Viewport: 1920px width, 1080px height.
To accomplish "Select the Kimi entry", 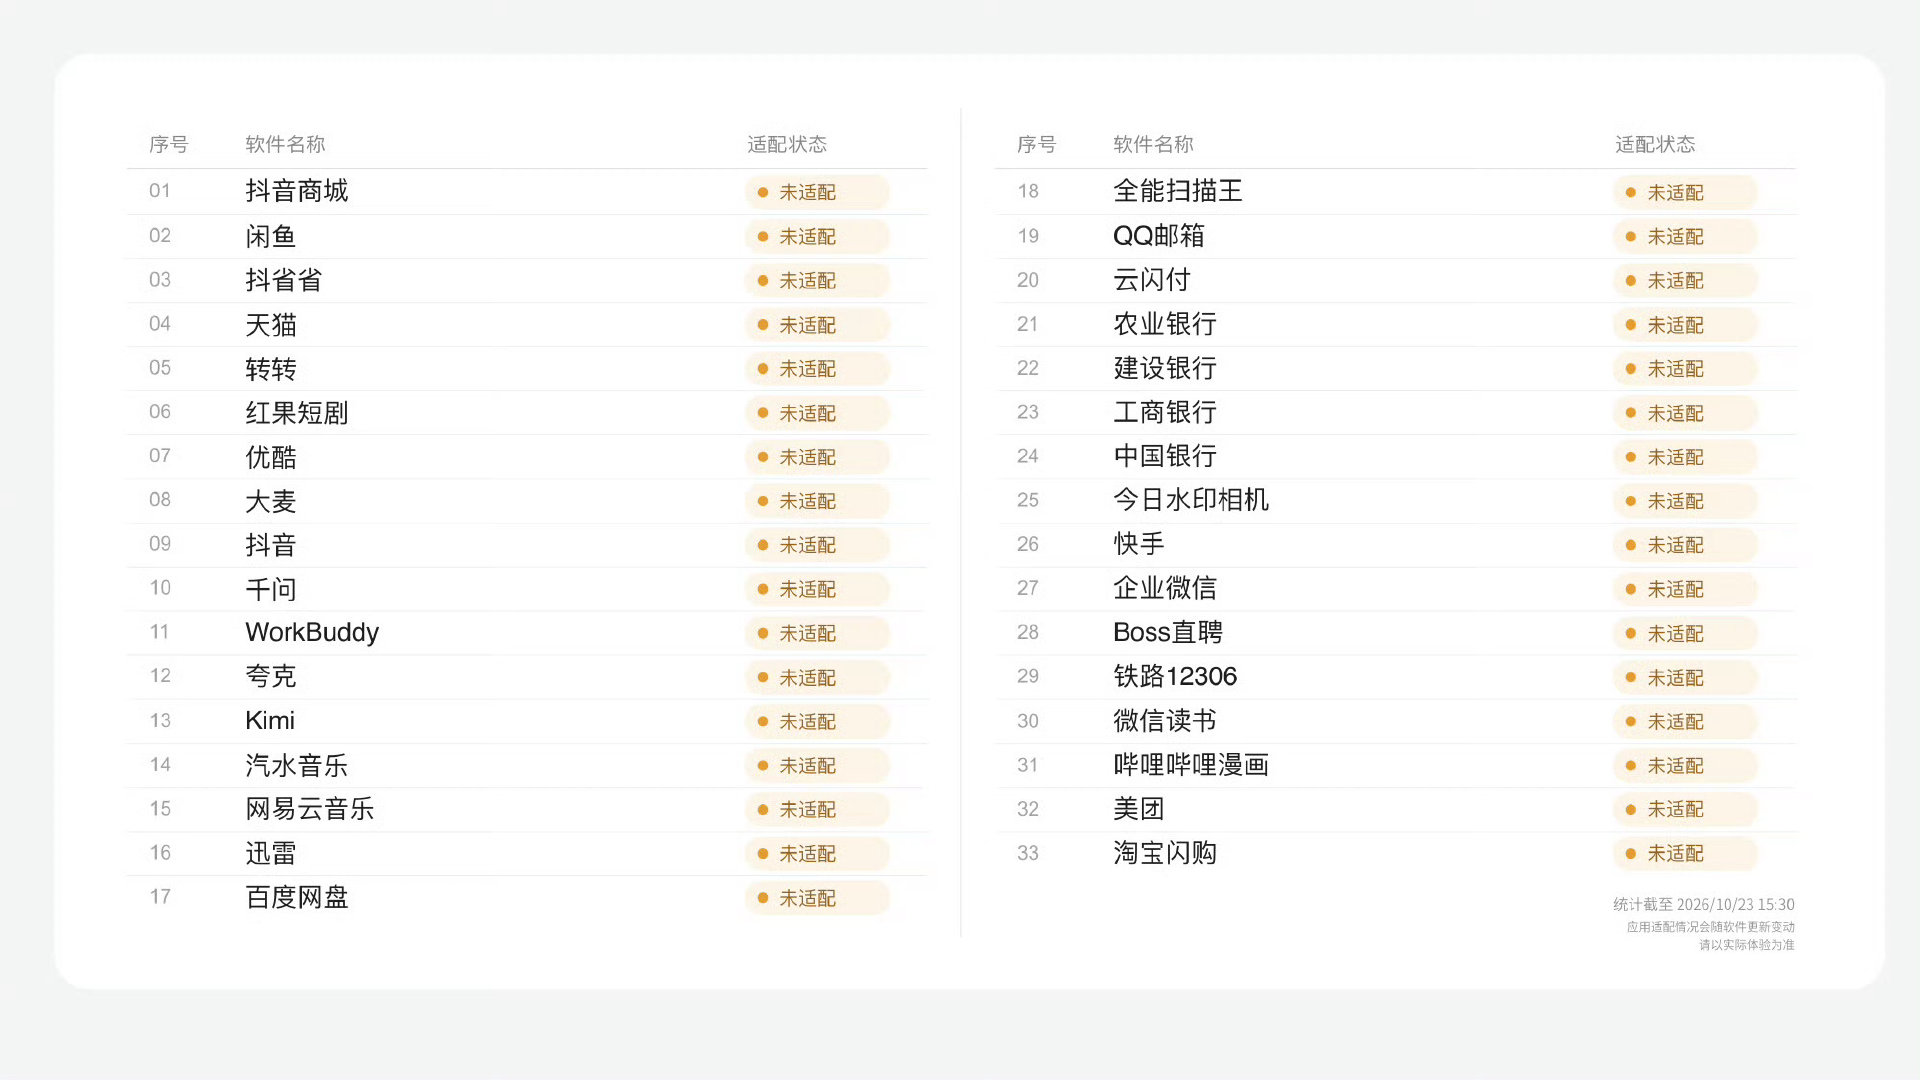I will click(270, 720).
